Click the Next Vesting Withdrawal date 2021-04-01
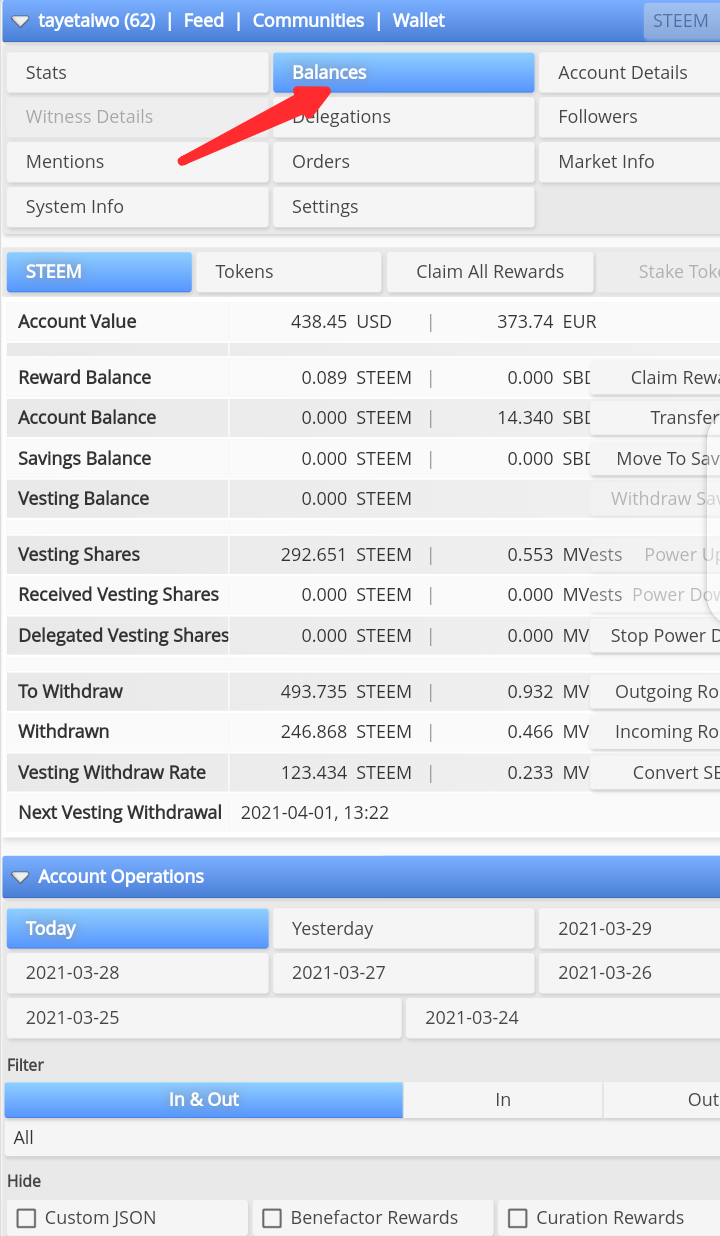Viewport: 720px width, 1236px height. coord(314,813)
